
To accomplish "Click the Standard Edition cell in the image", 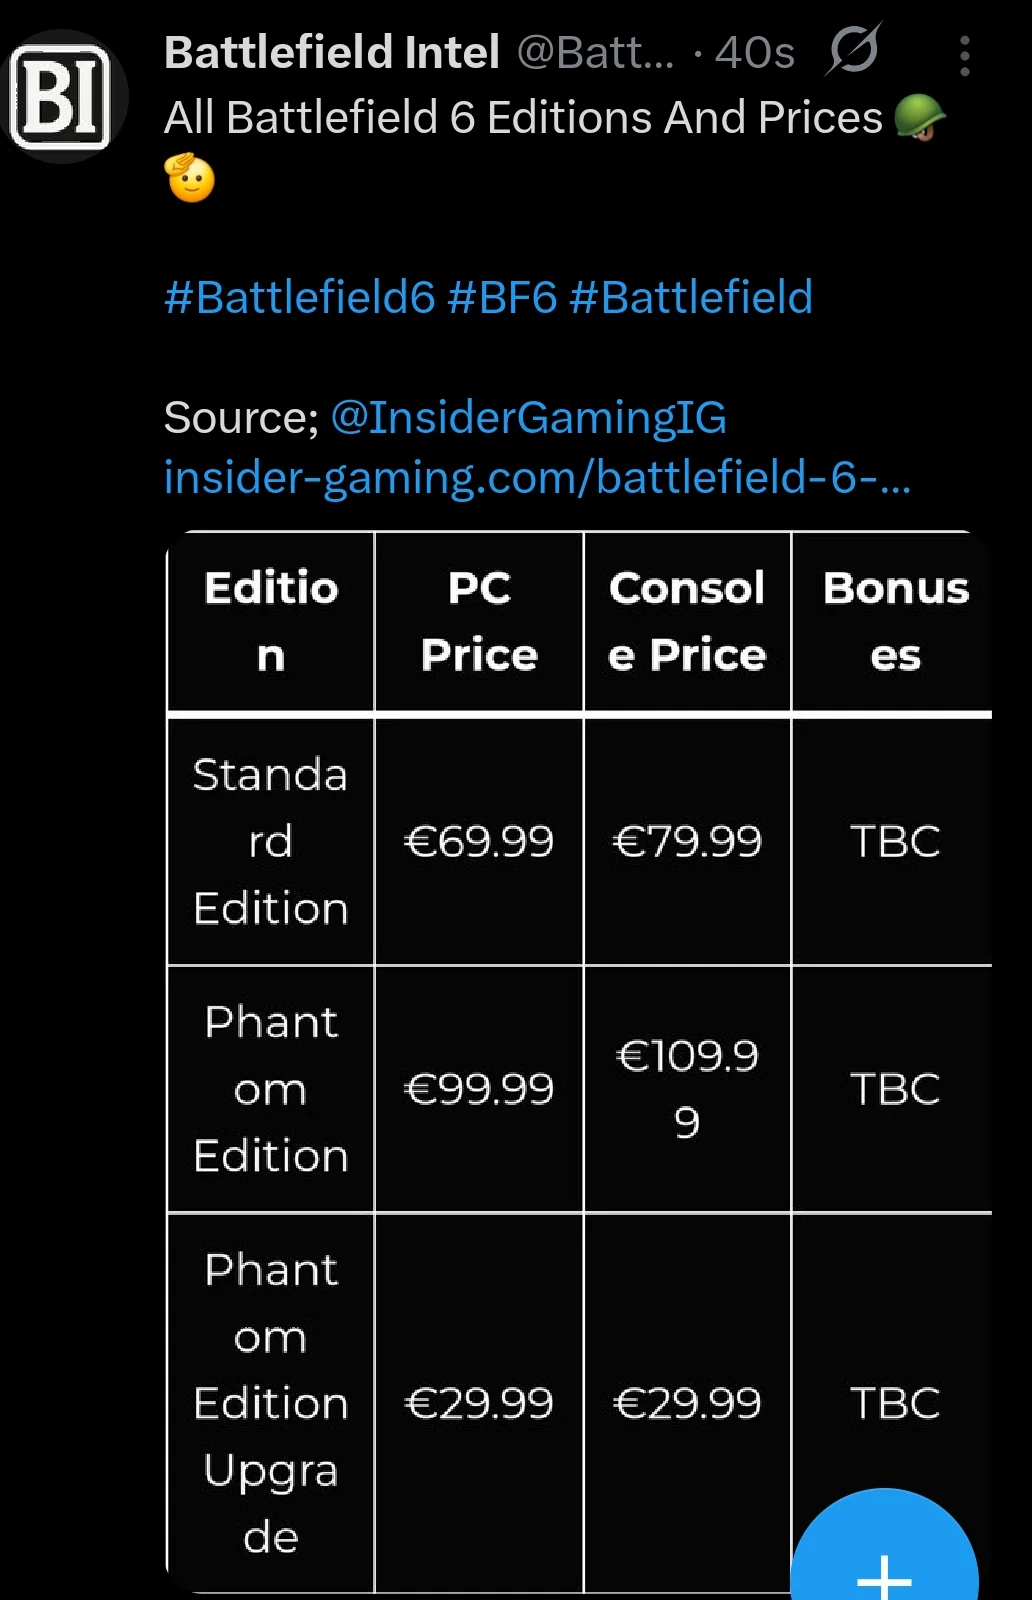I will pyautogui.click(x=269, y=840).
